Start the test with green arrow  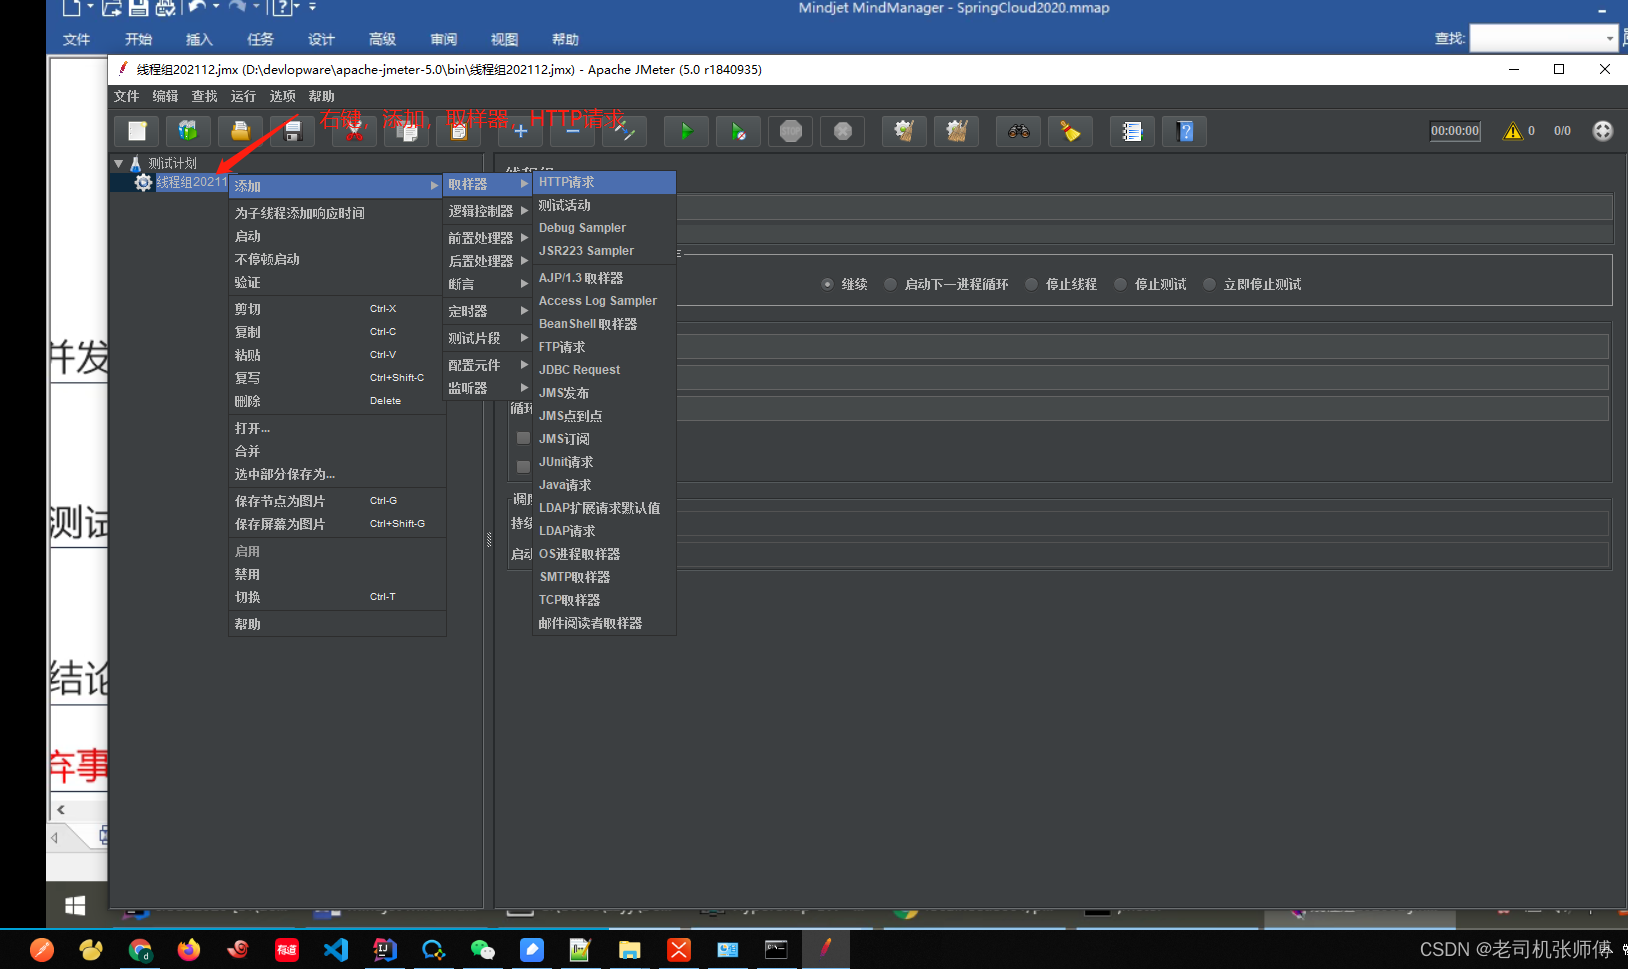pos(687,131)
